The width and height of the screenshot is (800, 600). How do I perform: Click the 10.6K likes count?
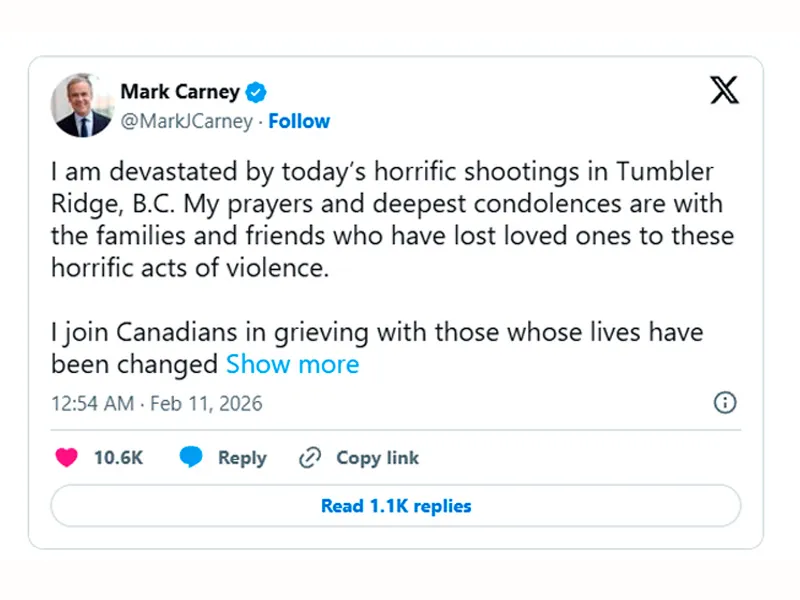[x=118, y=458]
